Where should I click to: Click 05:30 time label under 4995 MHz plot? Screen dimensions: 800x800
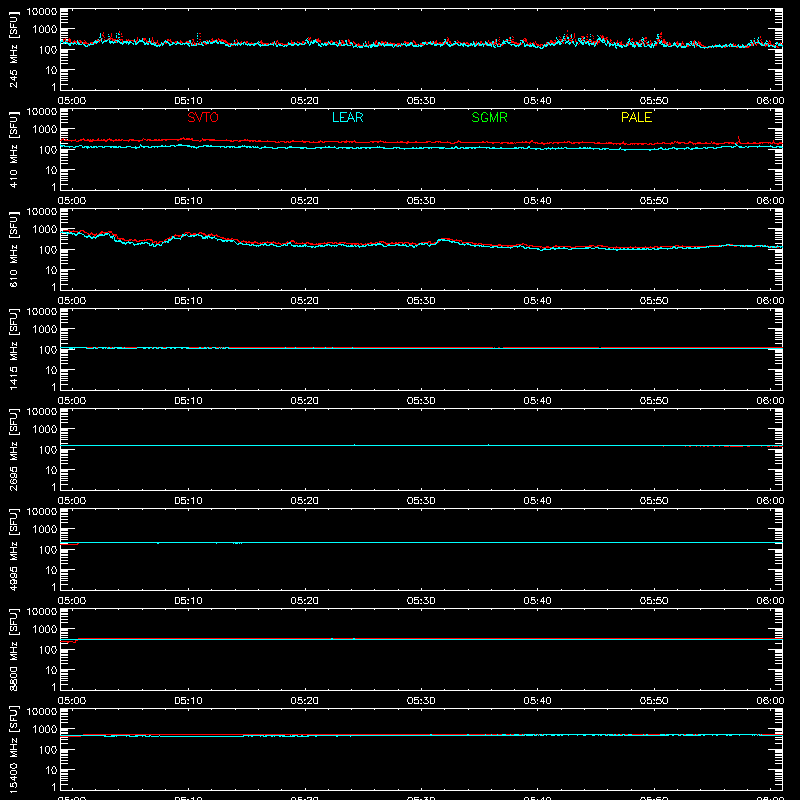click(421, 601)
